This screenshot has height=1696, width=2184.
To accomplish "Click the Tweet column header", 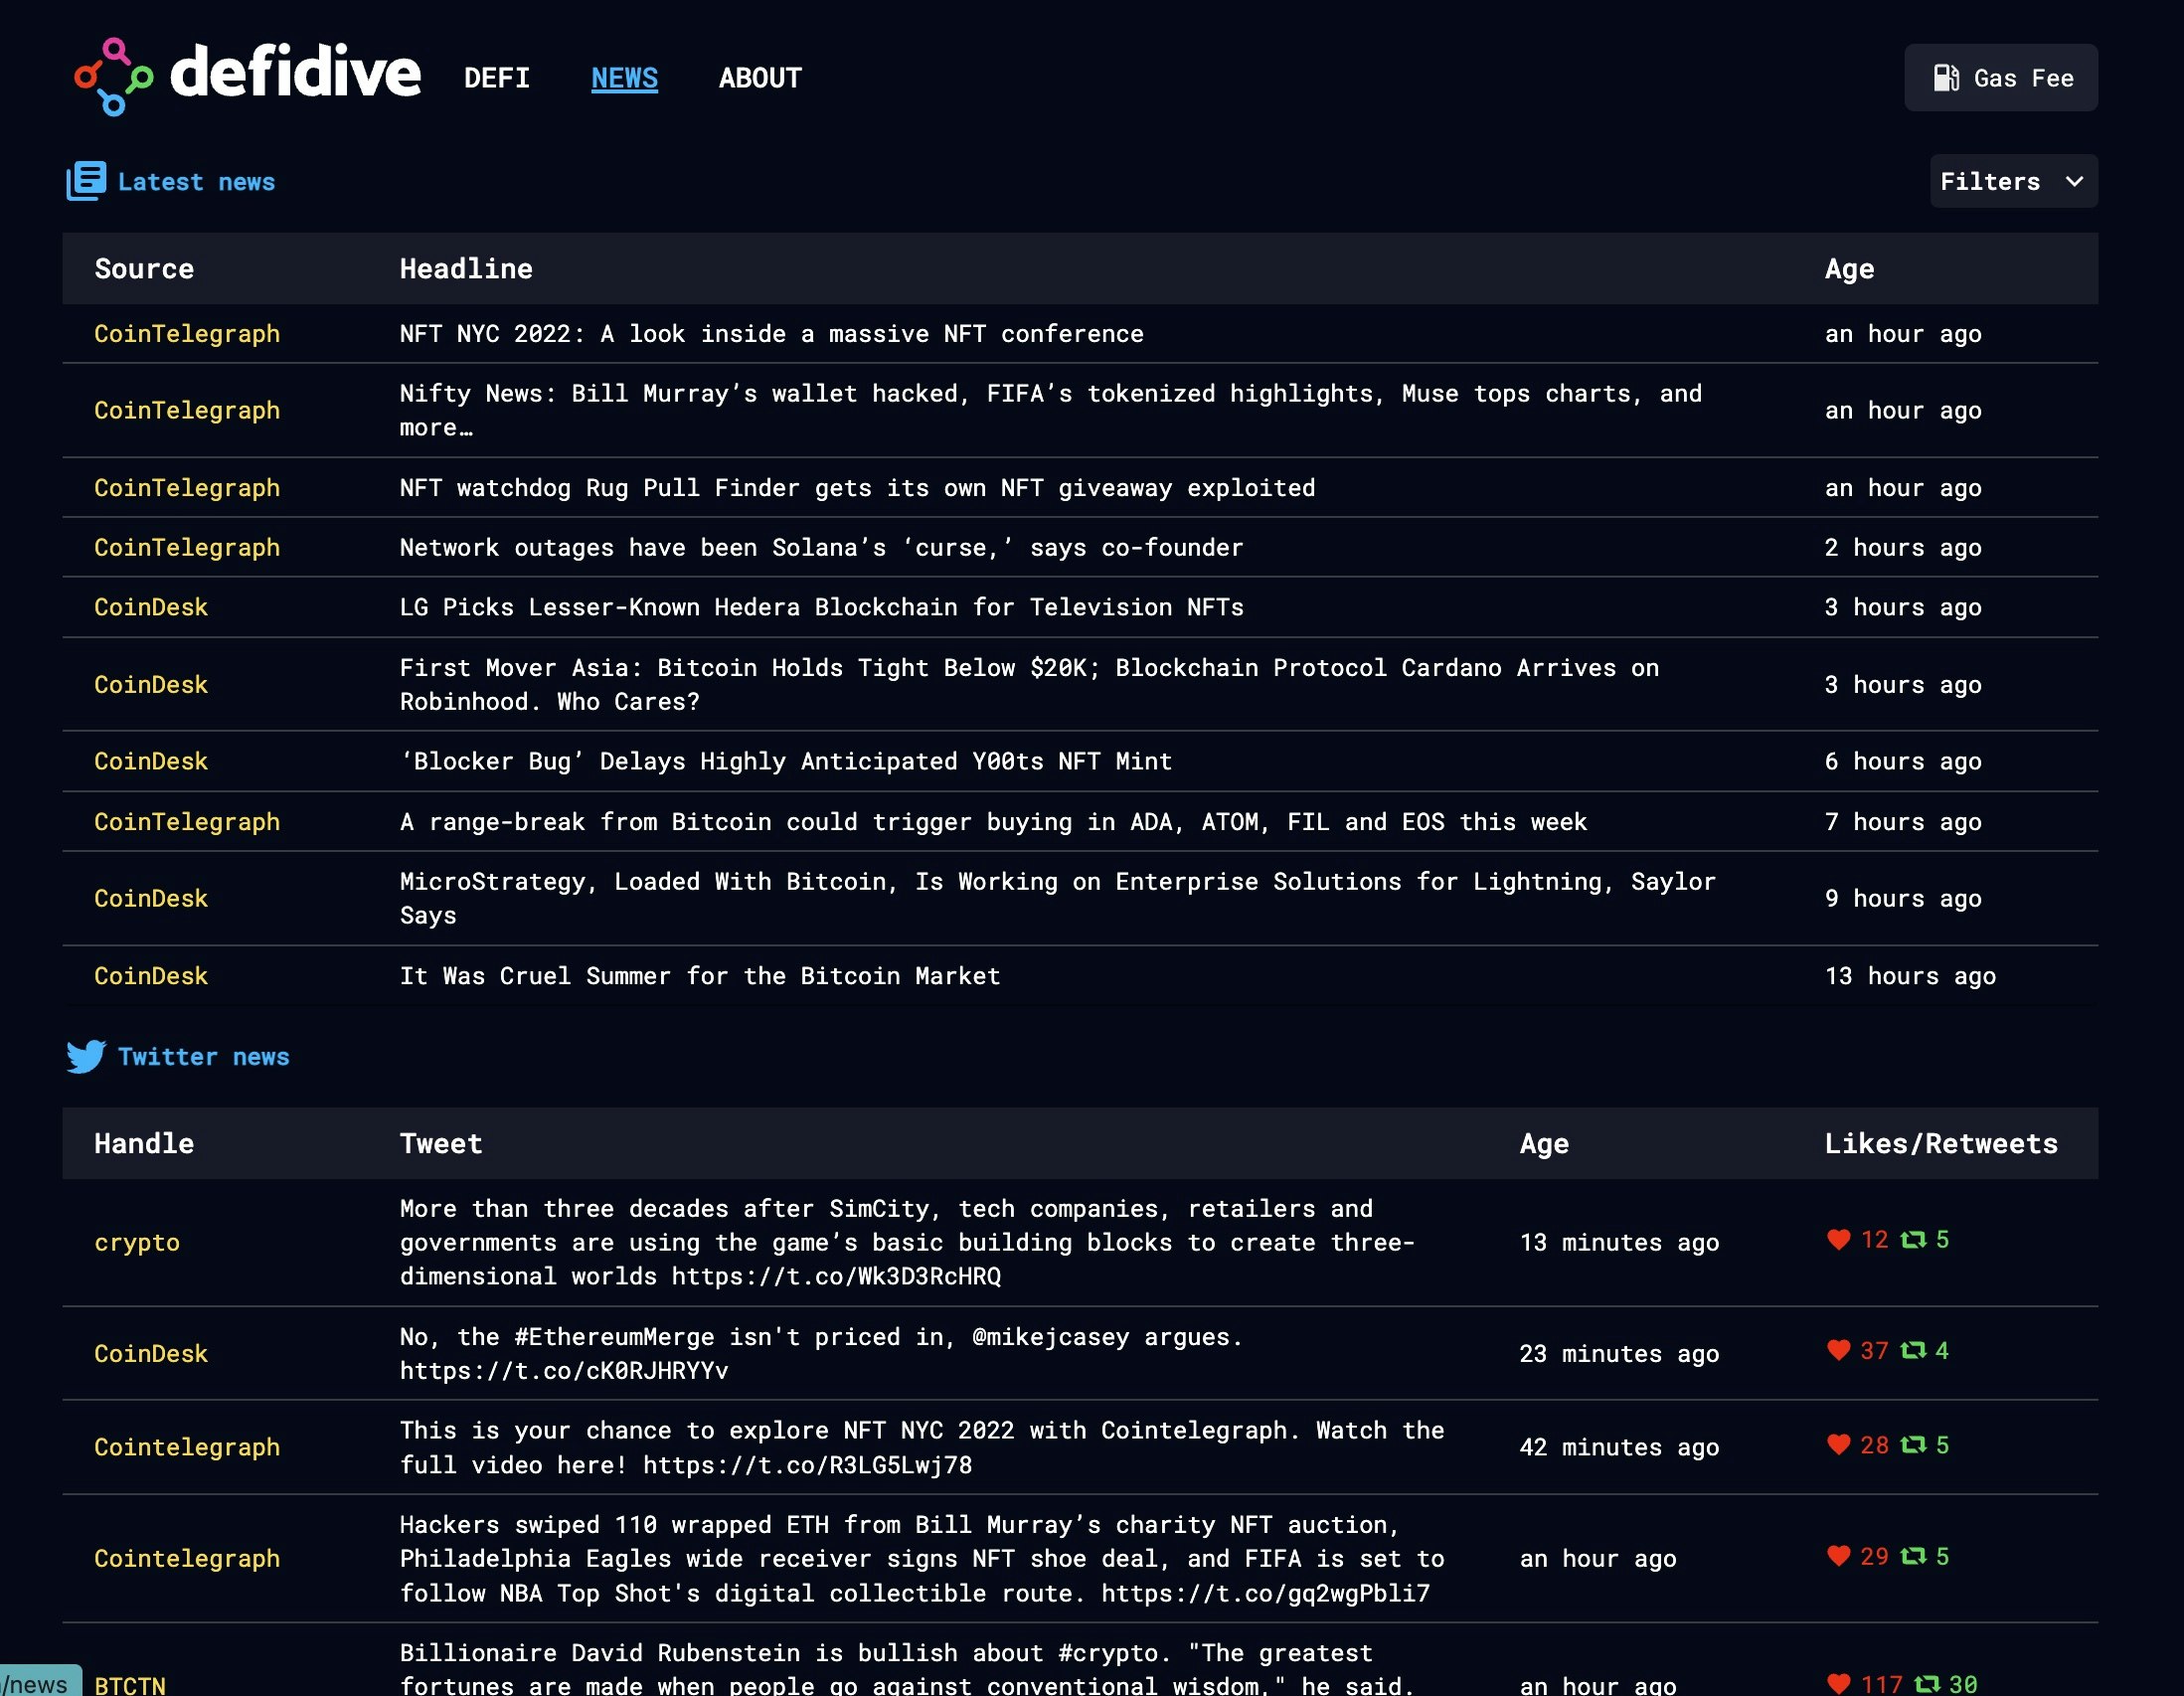I will (440, 1144).
